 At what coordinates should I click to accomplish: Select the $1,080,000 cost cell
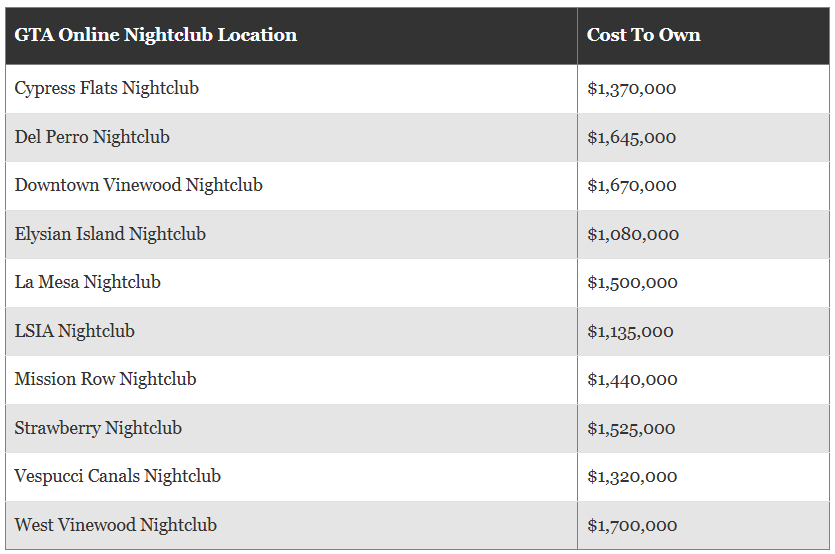click(633, 235)
